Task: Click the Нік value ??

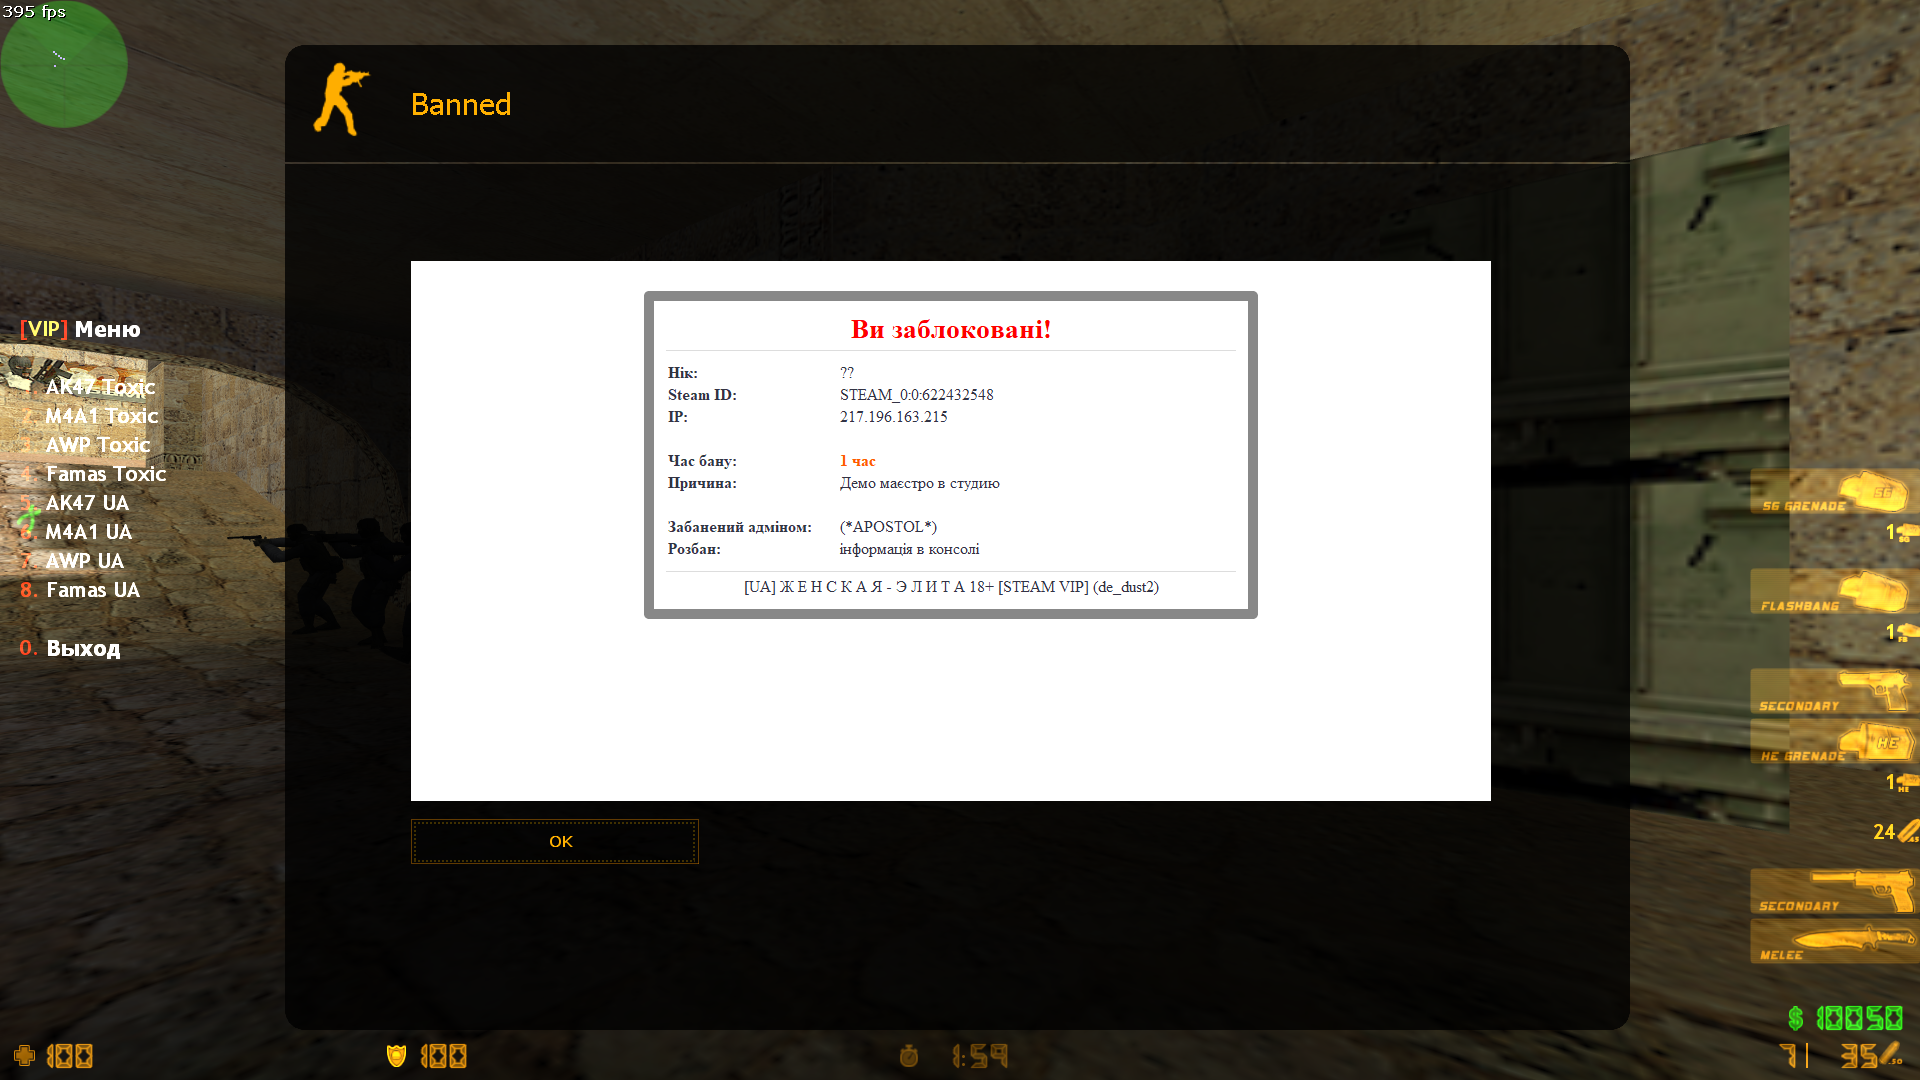Action: tap(847, 373)
